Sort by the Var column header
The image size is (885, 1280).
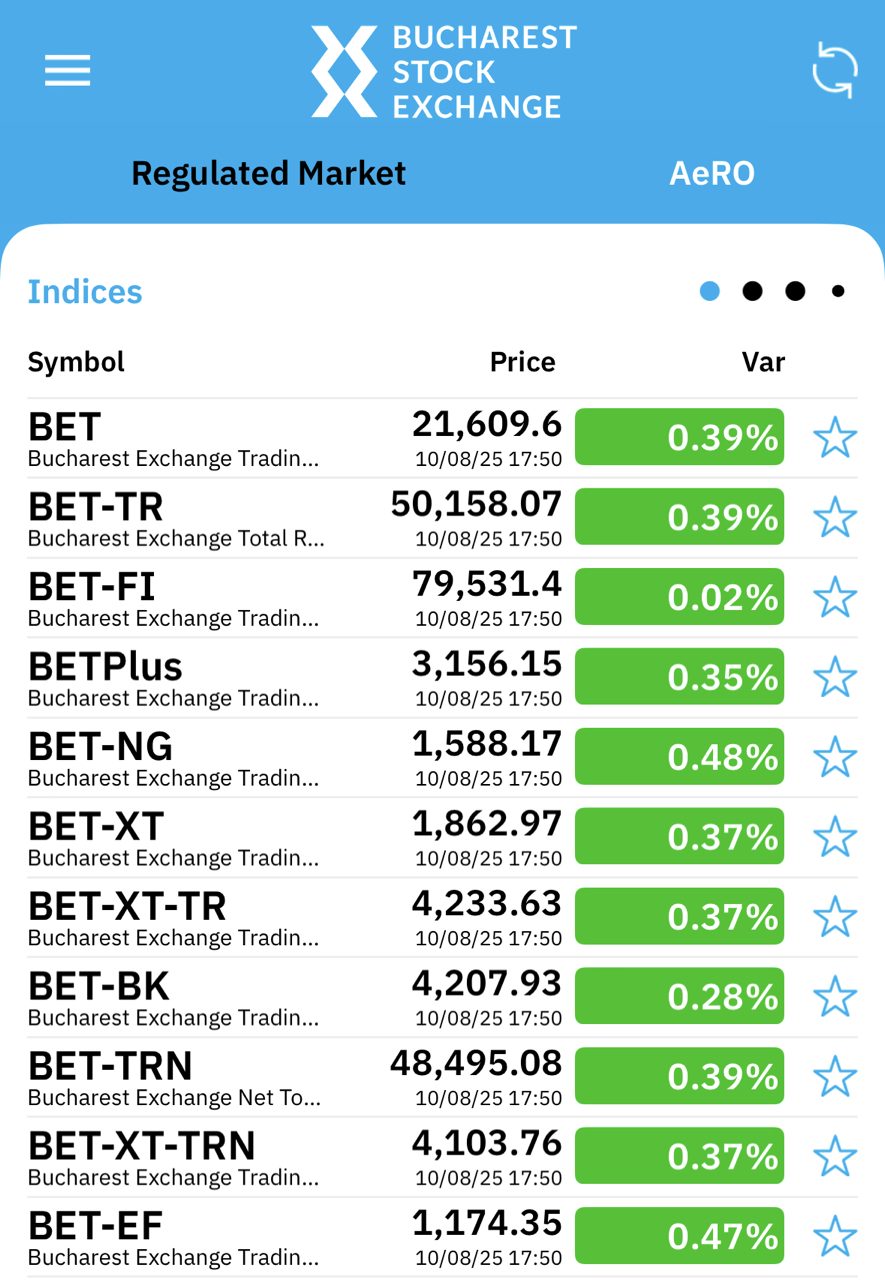[763, 362]
